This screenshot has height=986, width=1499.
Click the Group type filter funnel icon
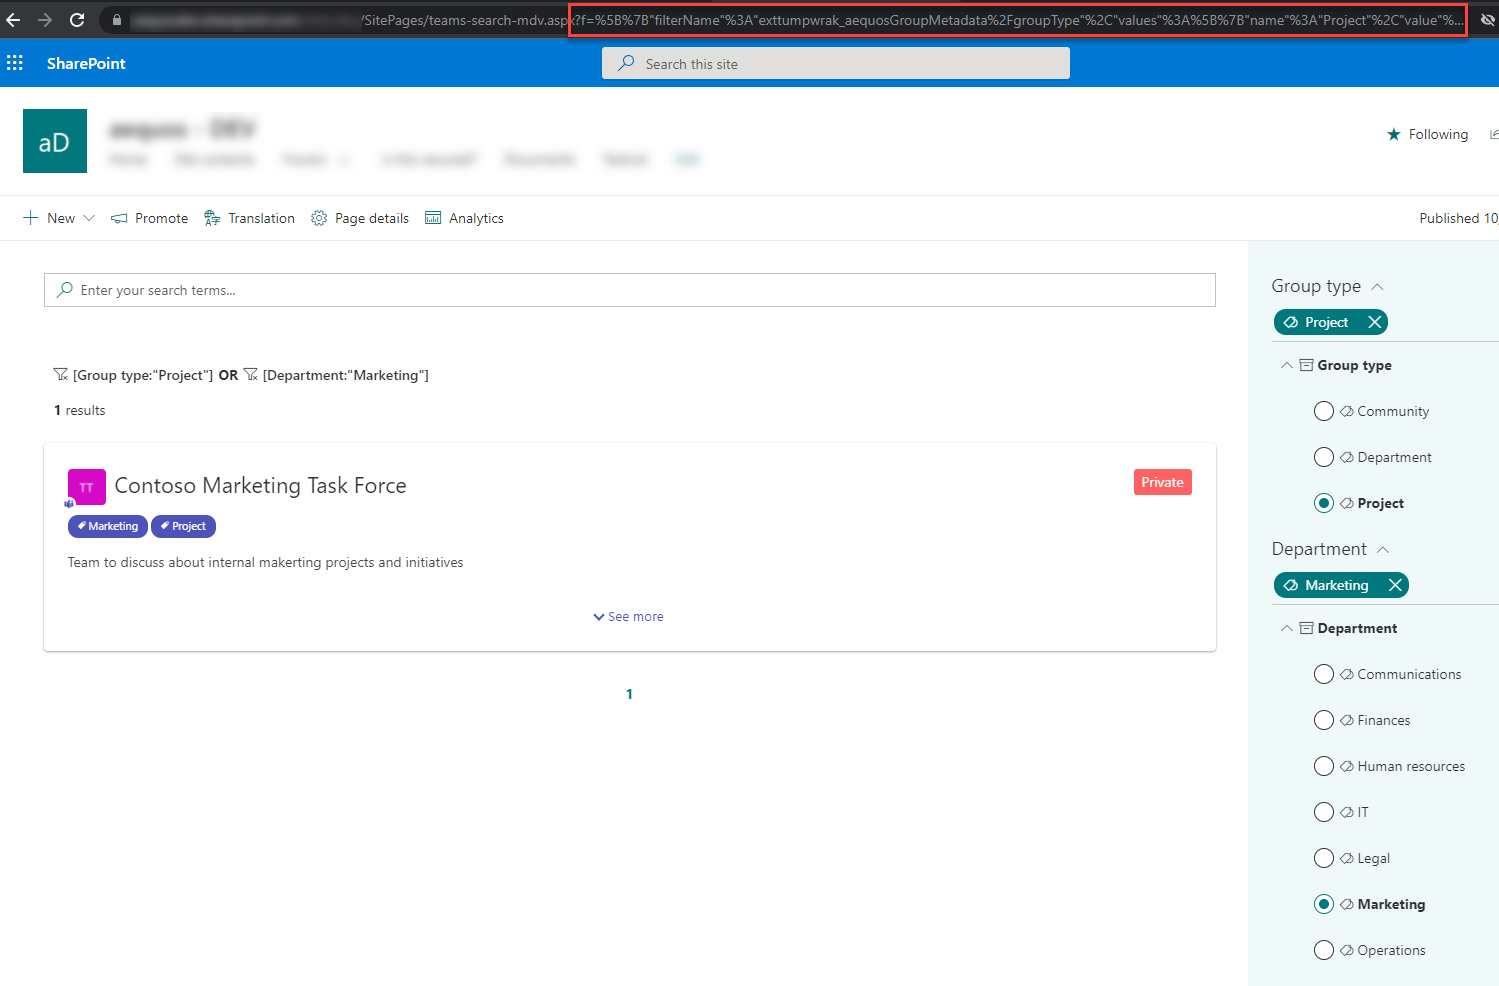click(61, 375)
